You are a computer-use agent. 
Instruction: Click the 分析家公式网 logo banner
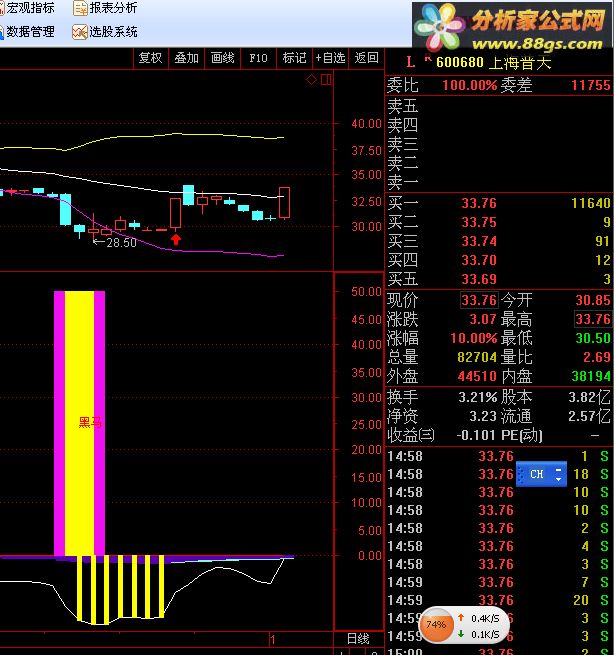[513, 26]
